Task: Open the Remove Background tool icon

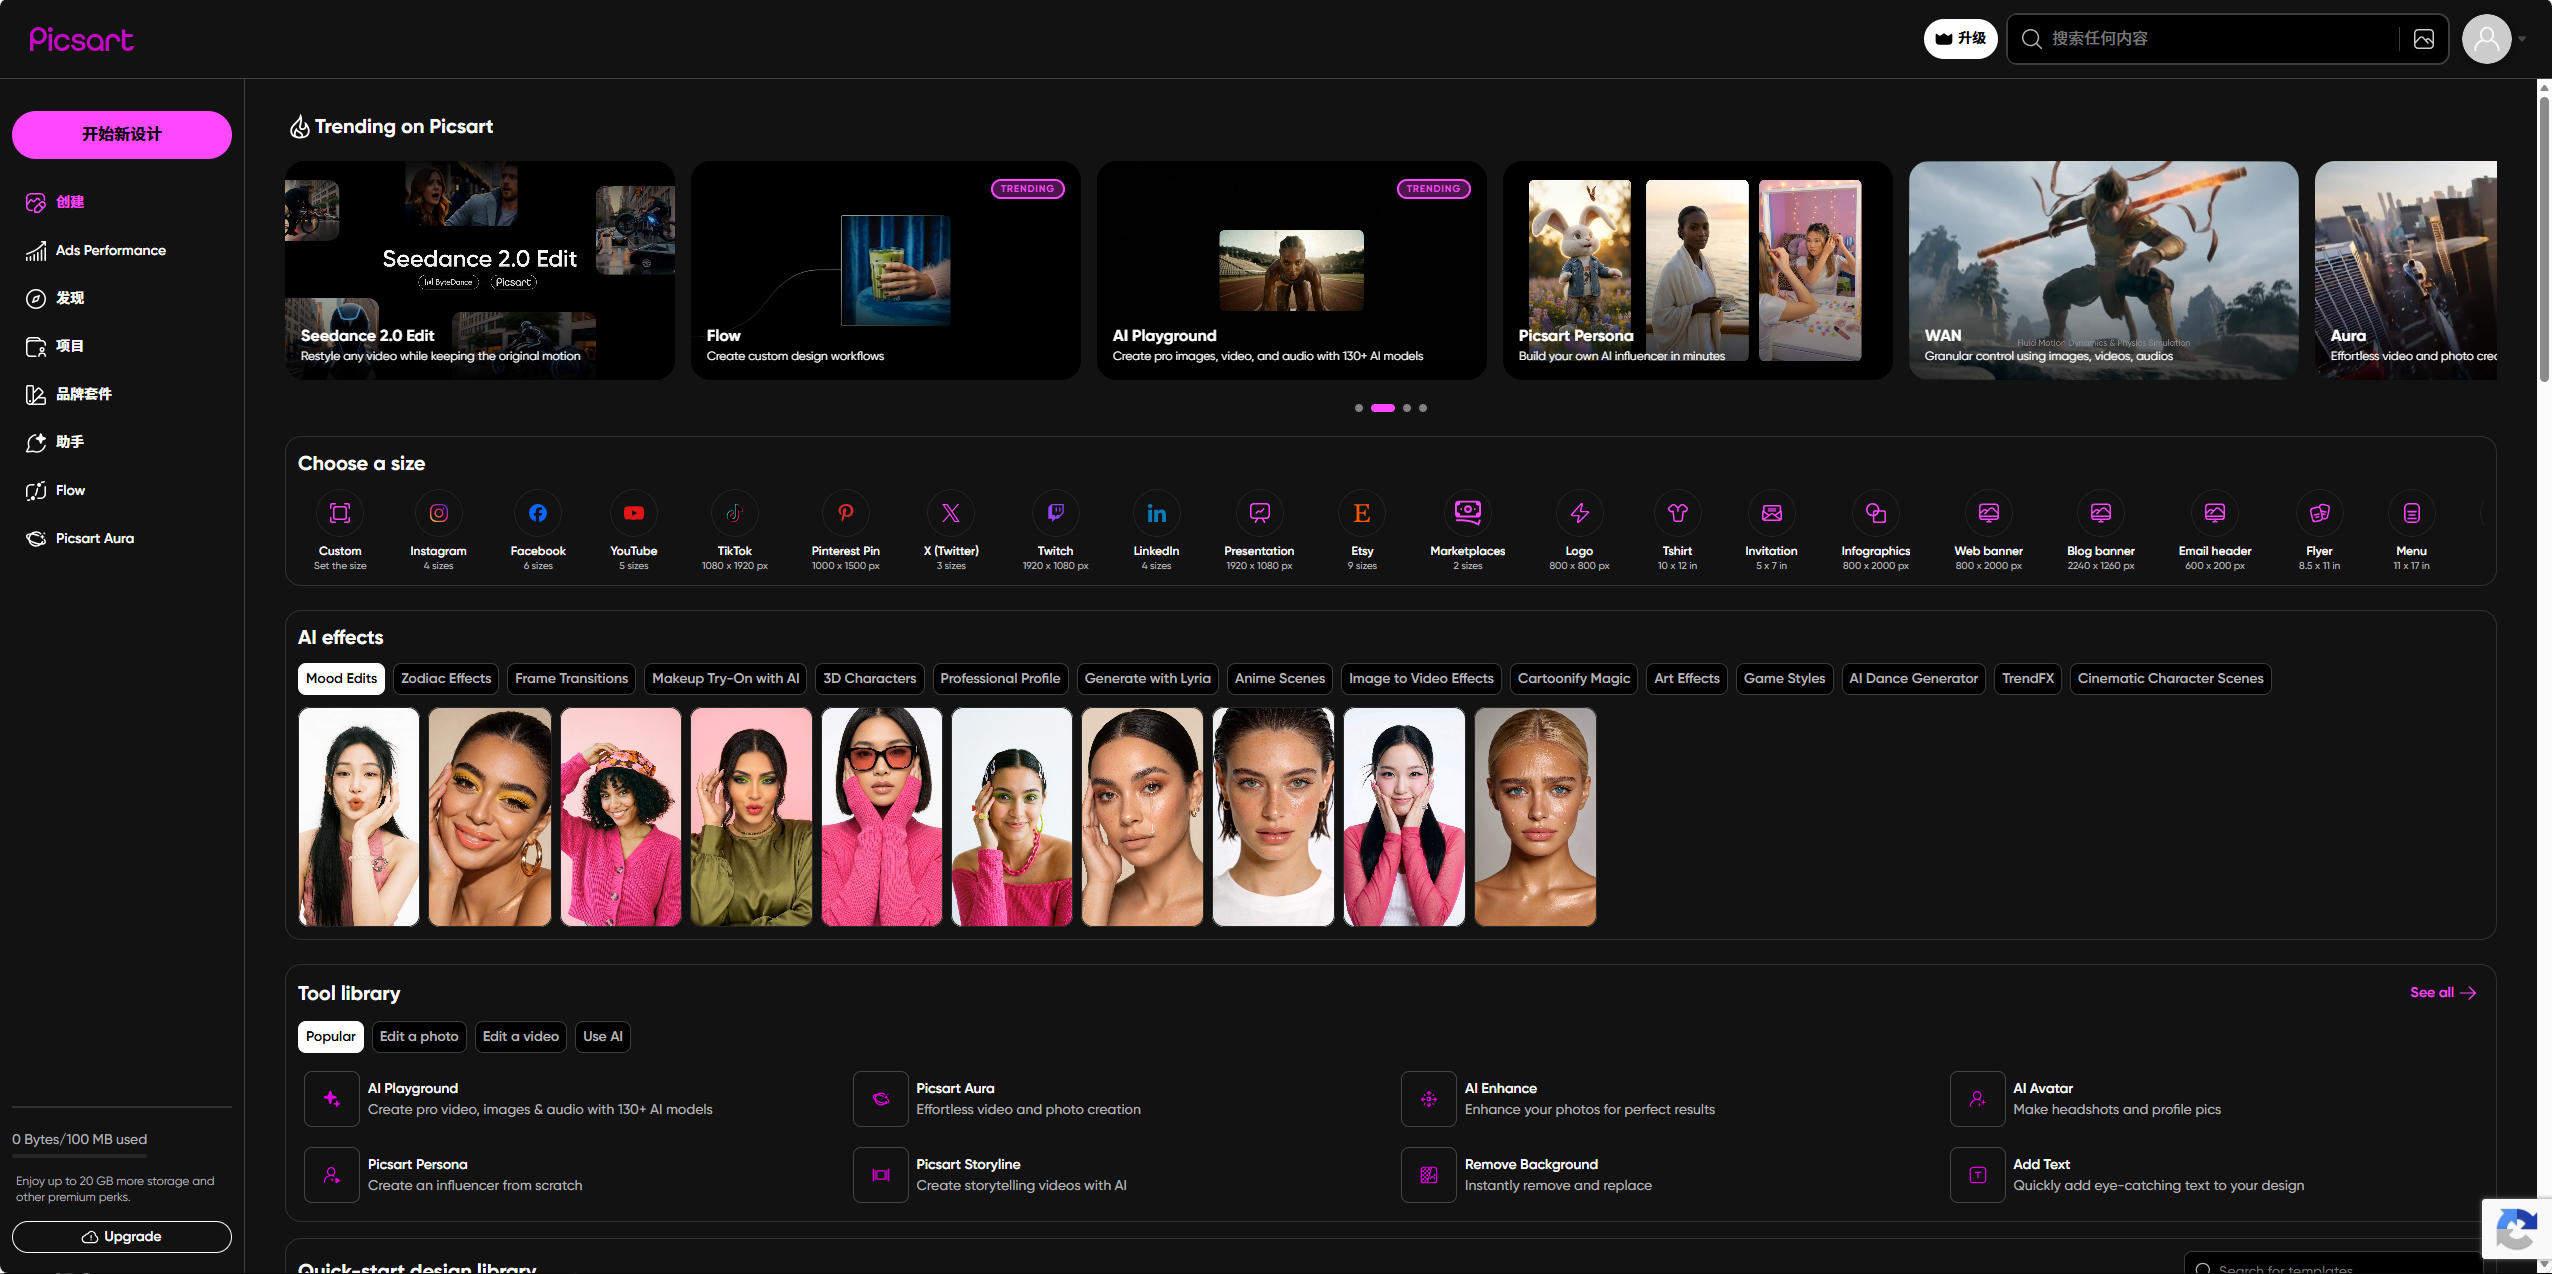Action: pyautogui.click(x=1429, y=1175)
